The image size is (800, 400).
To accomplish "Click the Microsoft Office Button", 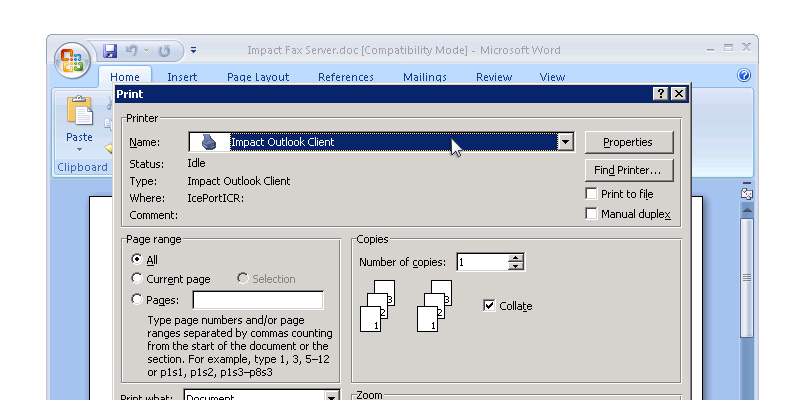I will pyautogui.click(x=73, y=59).
